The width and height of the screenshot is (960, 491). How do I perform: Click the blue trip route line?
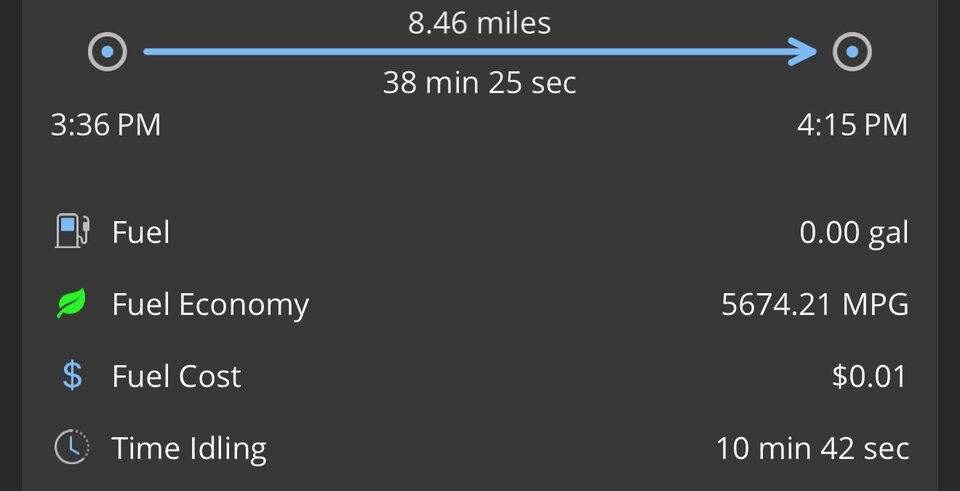click(470, 51)
